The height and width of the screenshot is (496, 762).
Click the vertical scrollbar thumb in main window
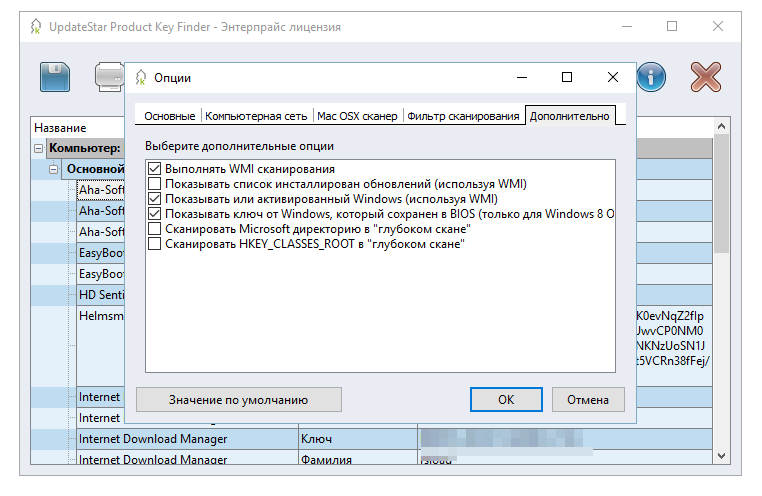[x=722, y=193]
